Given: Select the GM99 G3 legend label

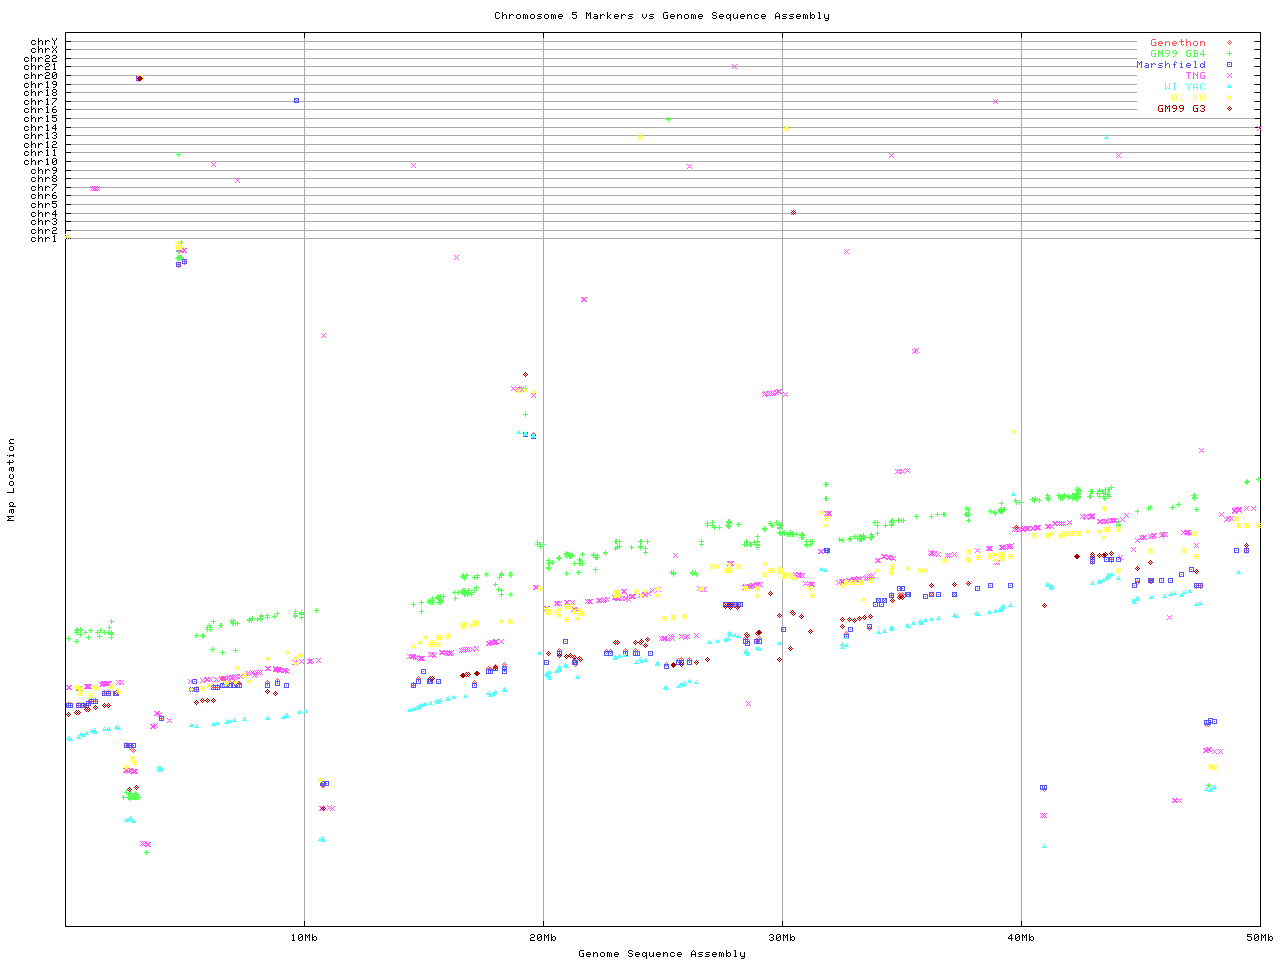Looking at the screenshot, I should pos(1181,109).
